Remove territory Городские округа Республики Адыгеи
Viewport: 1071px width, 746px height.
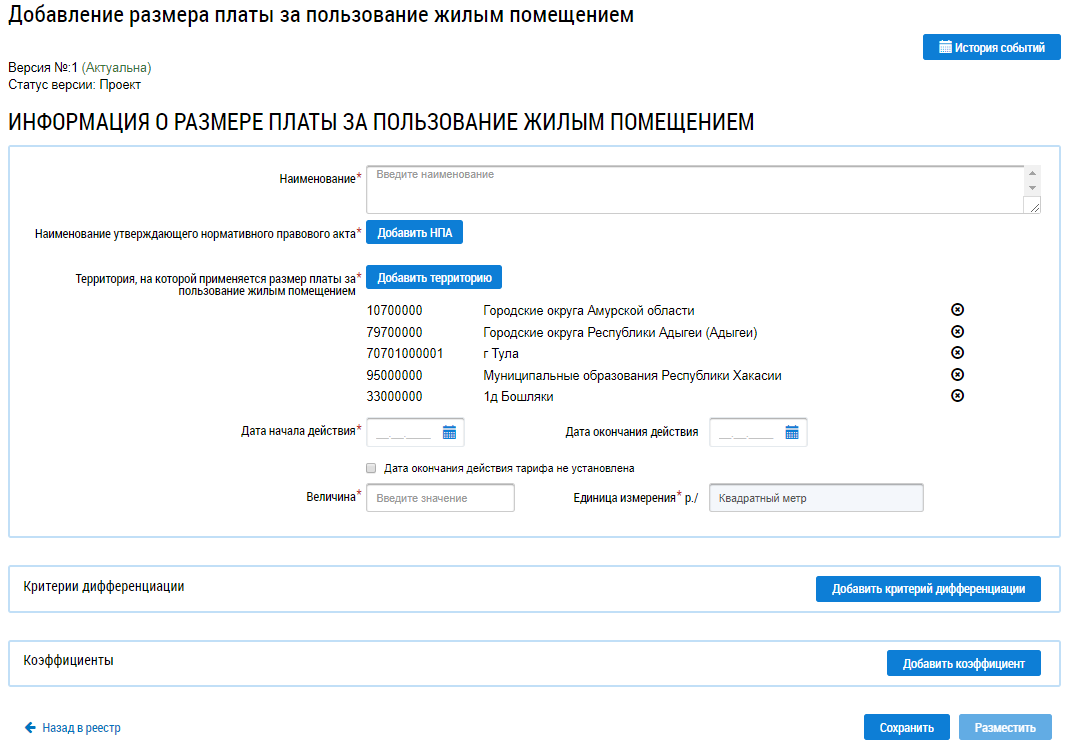click(x=957, y=332)
